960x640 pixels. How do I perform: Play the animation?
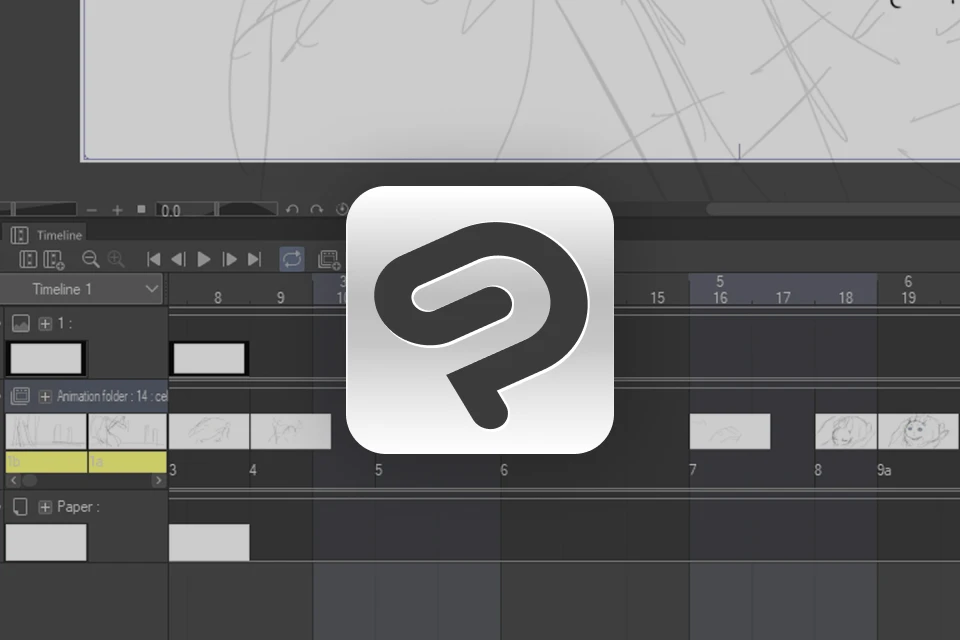tap(204, 260)
